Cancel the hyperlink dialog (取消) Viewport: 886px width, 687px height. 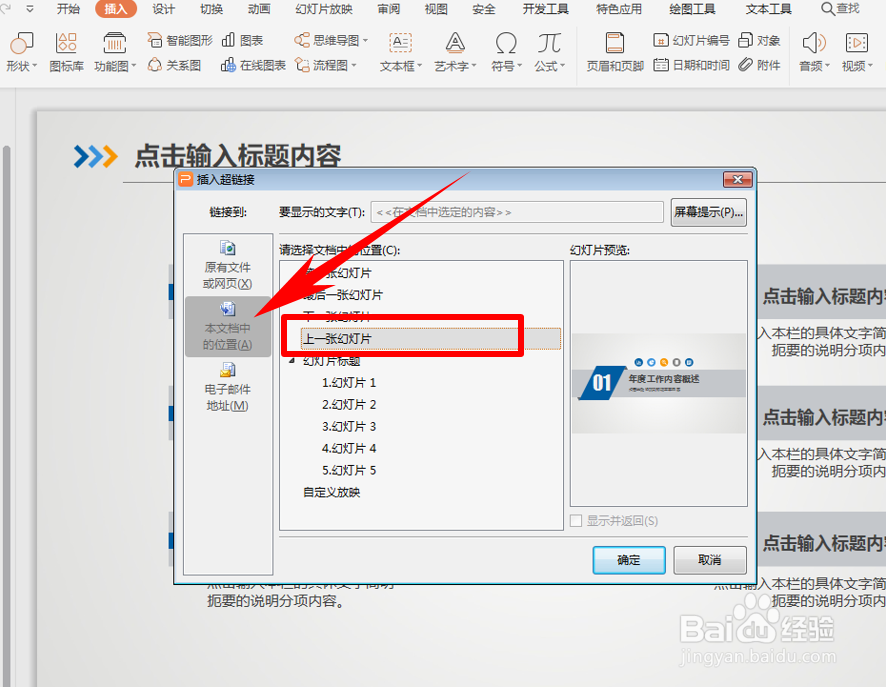click(710, 560)
